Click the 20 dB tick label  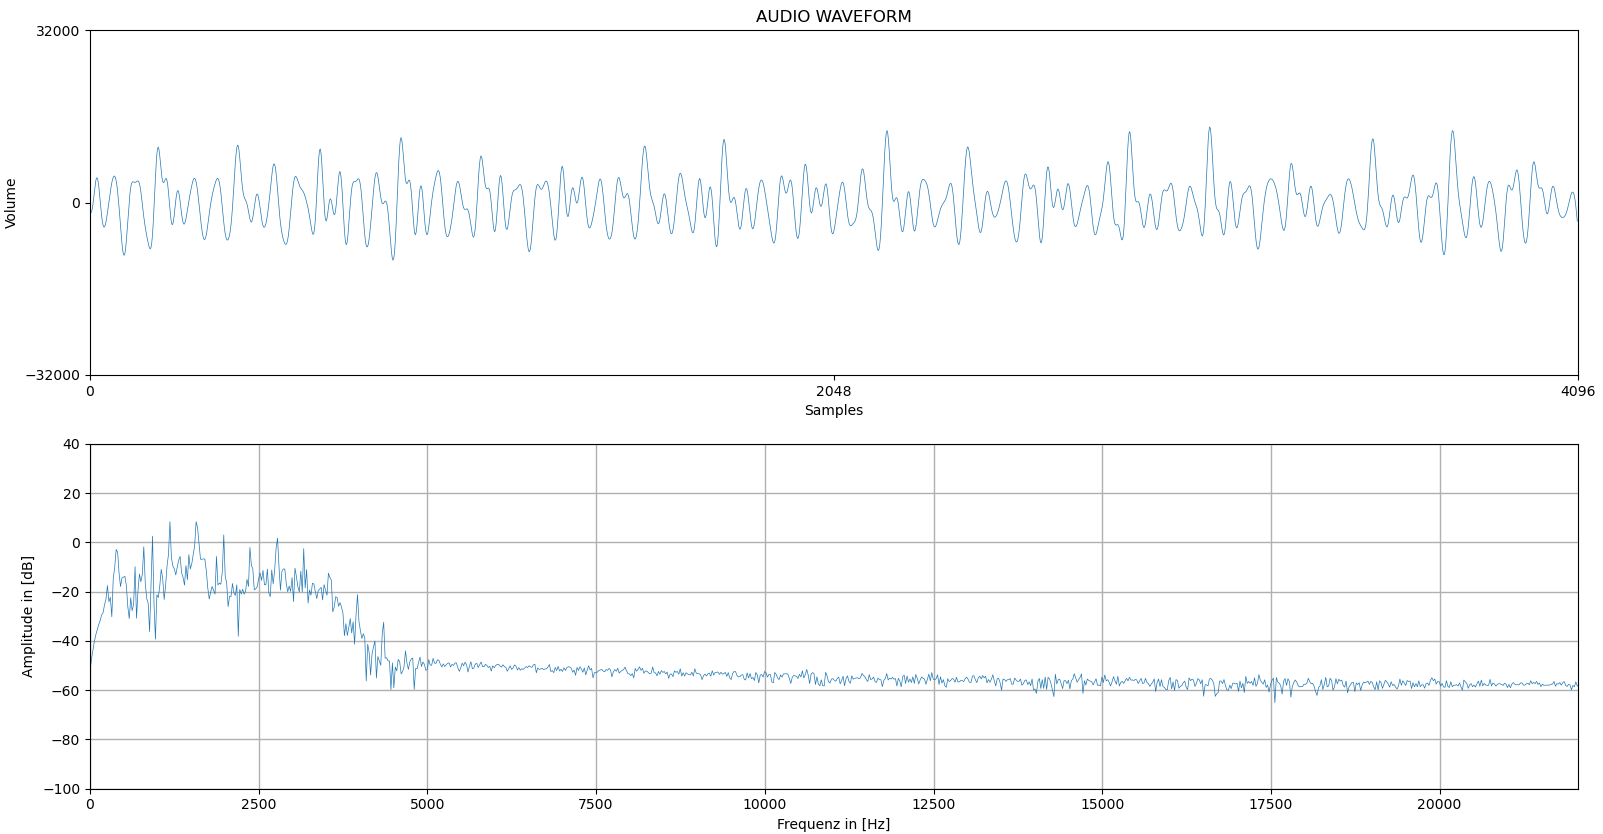click(x=72, y=494)
